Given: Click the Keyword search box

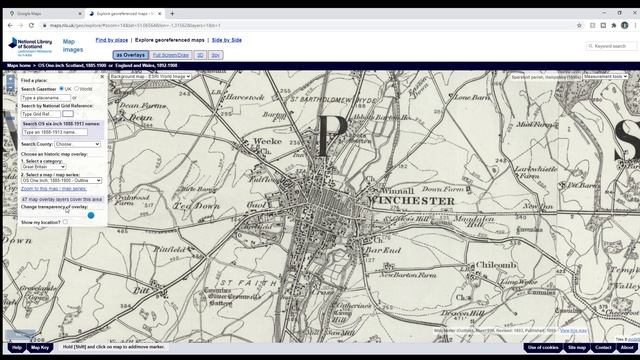Looking at the screenshot, I should pos(611,46).
